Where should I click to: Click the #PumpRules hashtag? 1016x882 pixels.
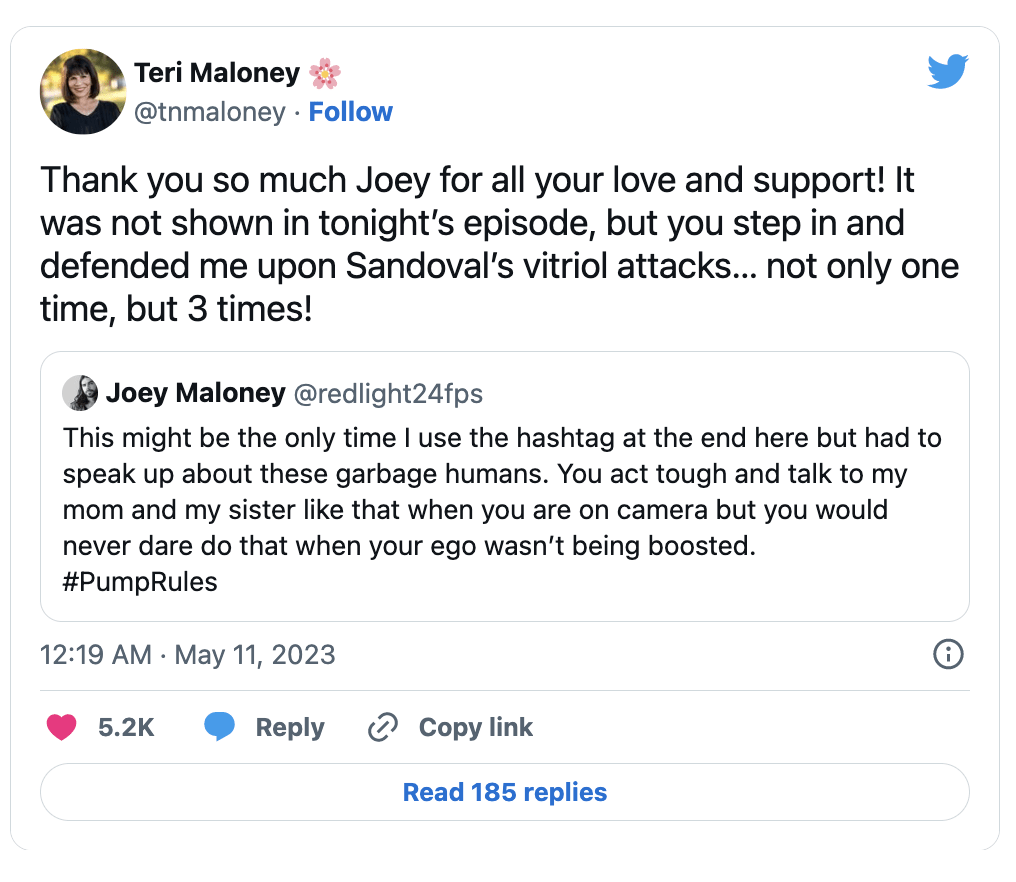click(140, 582)
